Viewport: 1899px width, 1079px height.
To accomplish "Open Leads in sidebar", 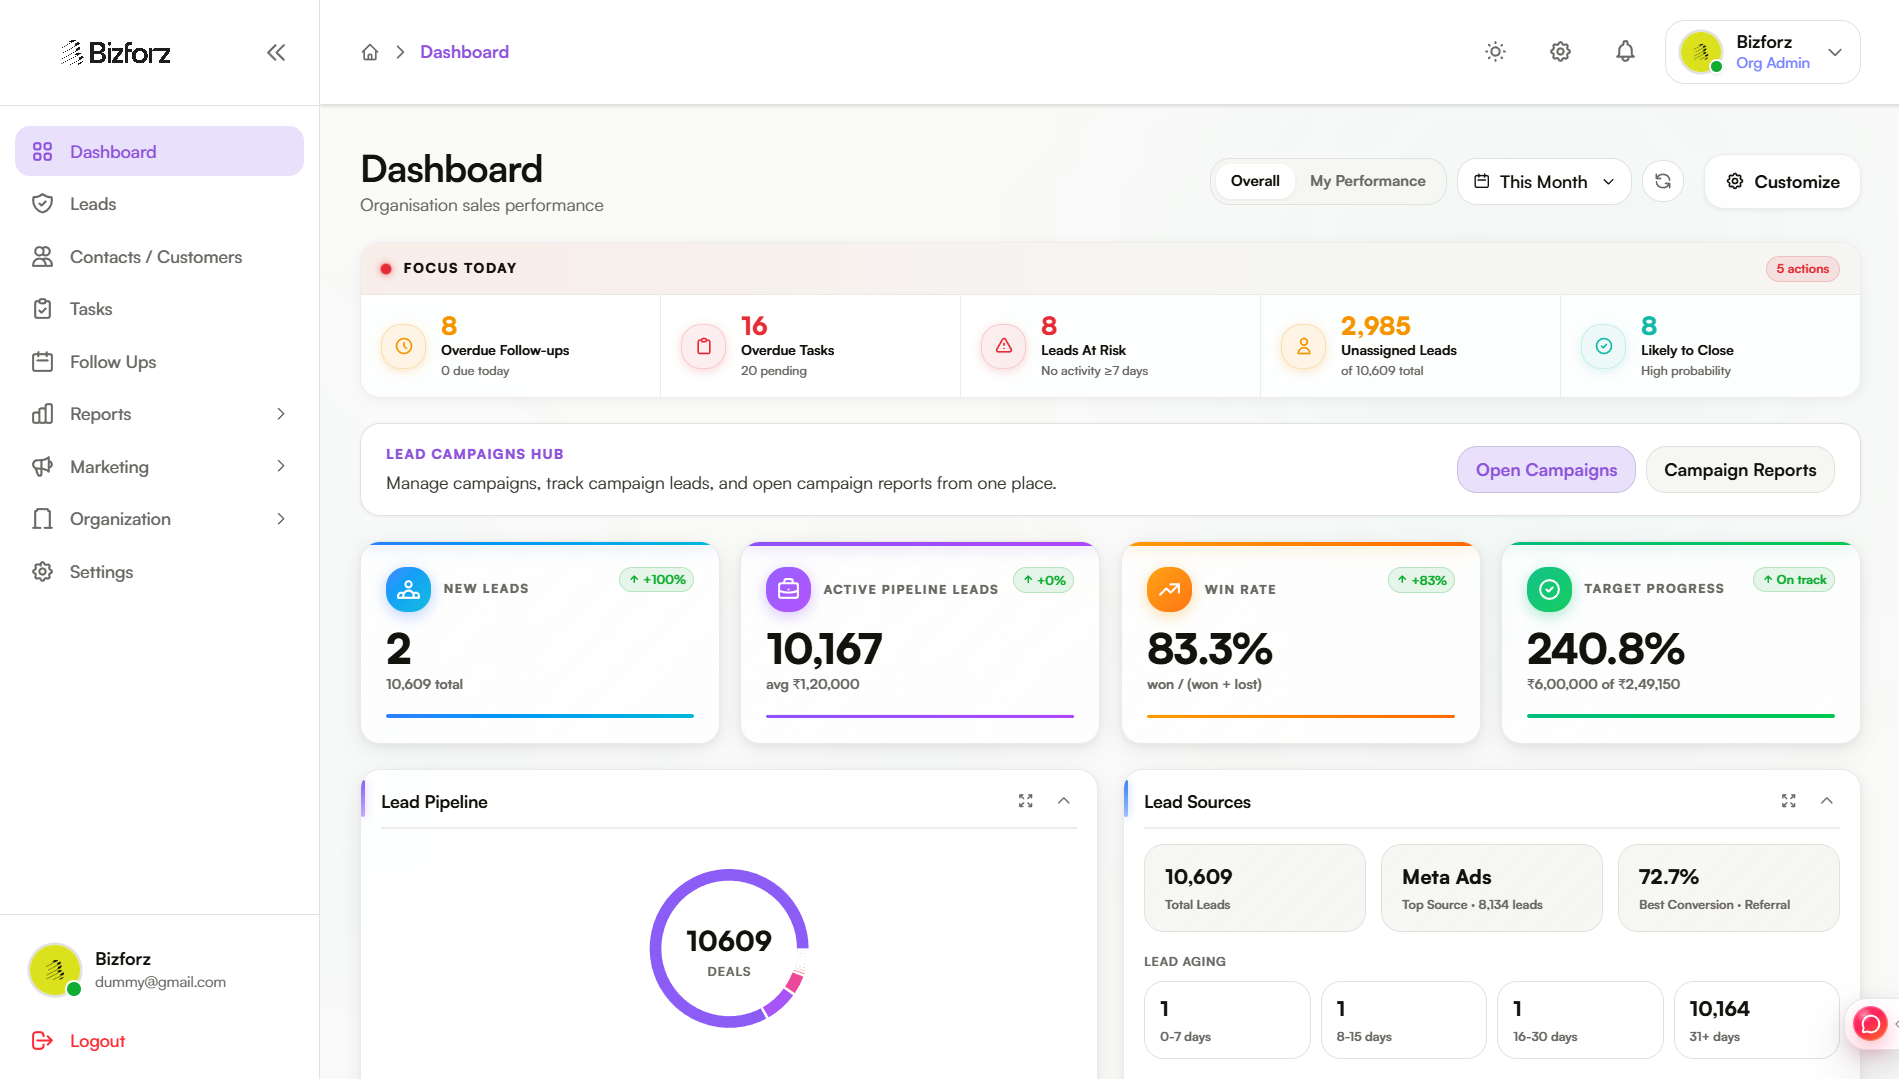I will 159,204.
